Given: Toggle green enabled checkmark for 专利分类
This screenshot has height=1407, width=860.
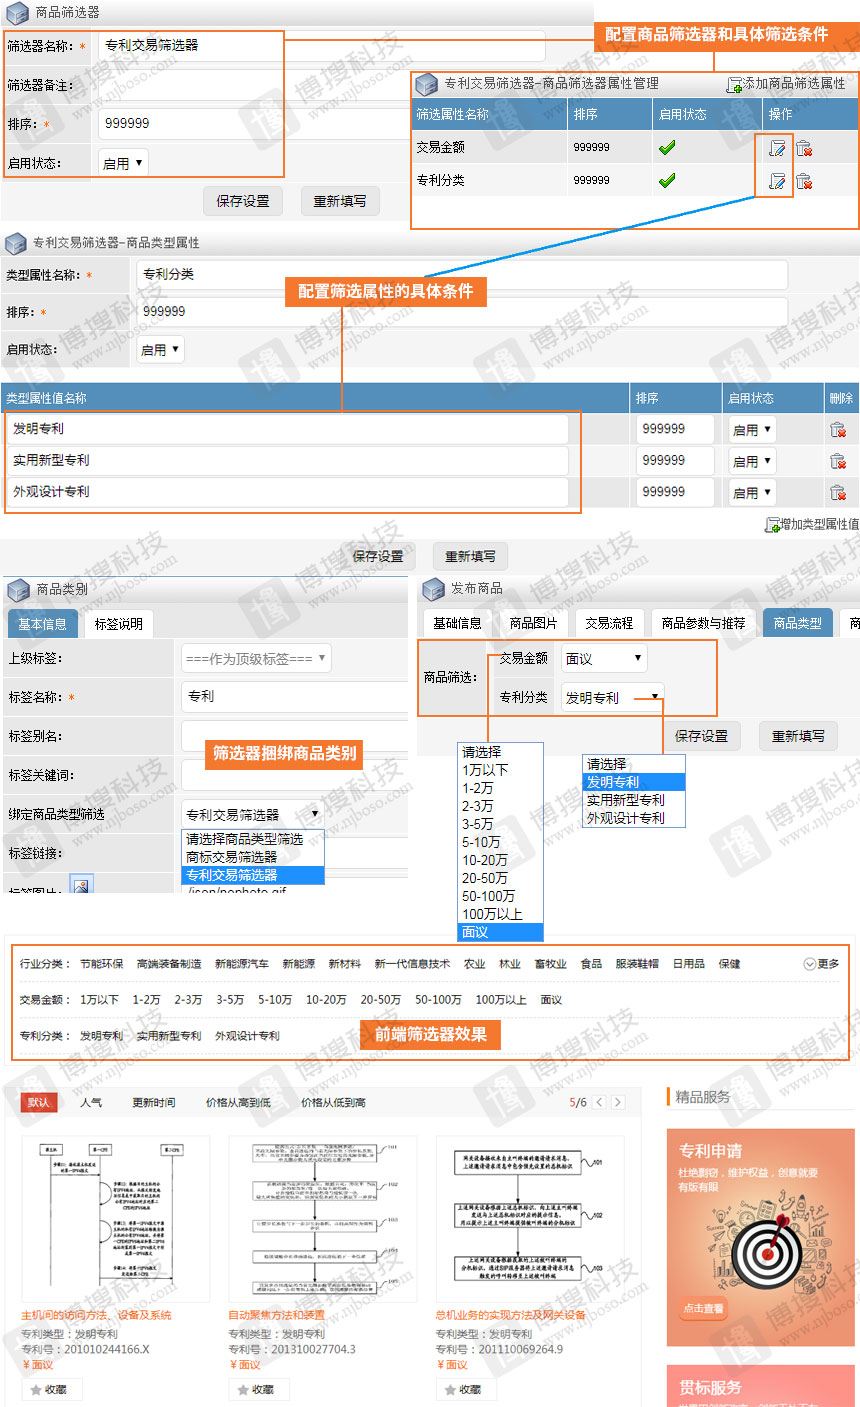Looking at the screenshot, I should point(667,181).
